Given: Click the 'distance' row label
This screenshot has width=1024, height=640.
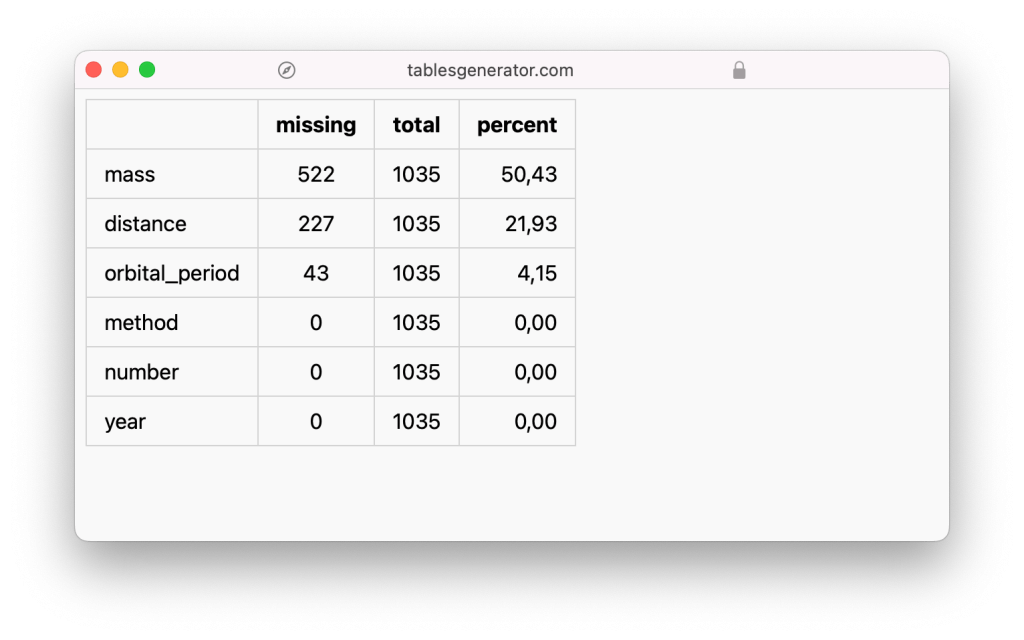Looking at the screenshot, I should tap(146, 224).
